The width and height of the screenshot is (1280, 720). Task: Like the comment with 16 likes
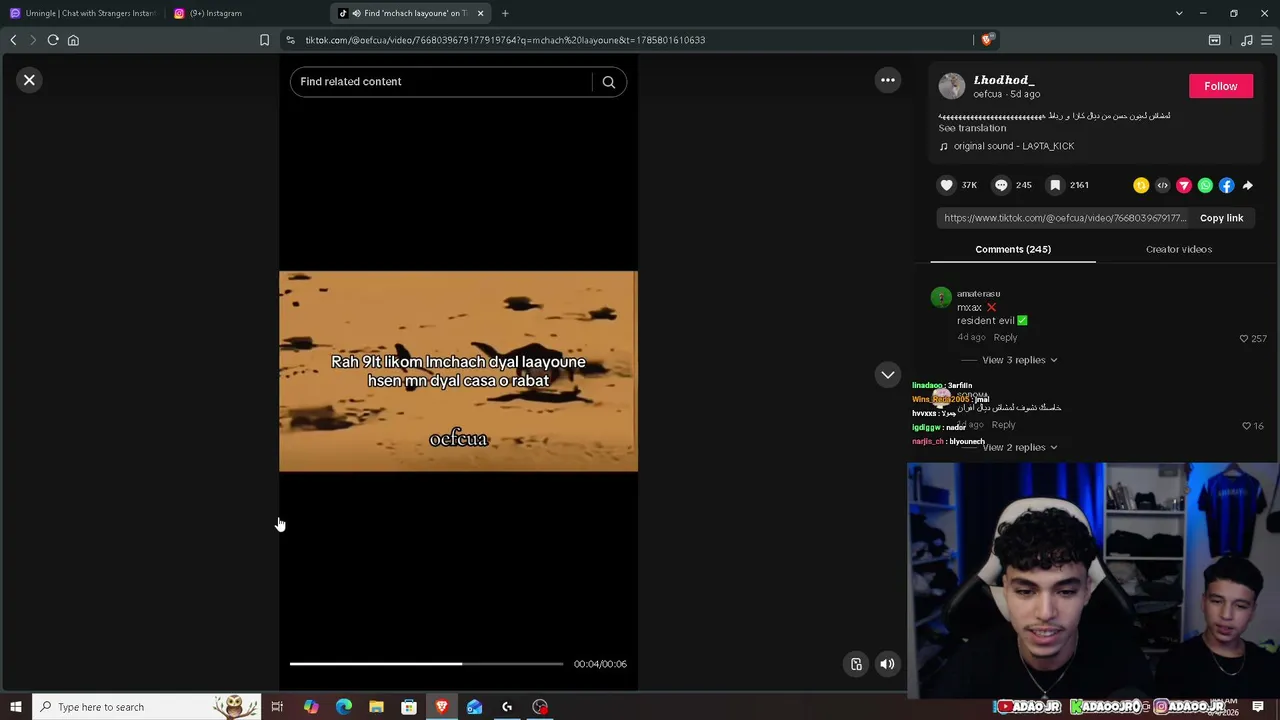click(x=1246, y=425)
